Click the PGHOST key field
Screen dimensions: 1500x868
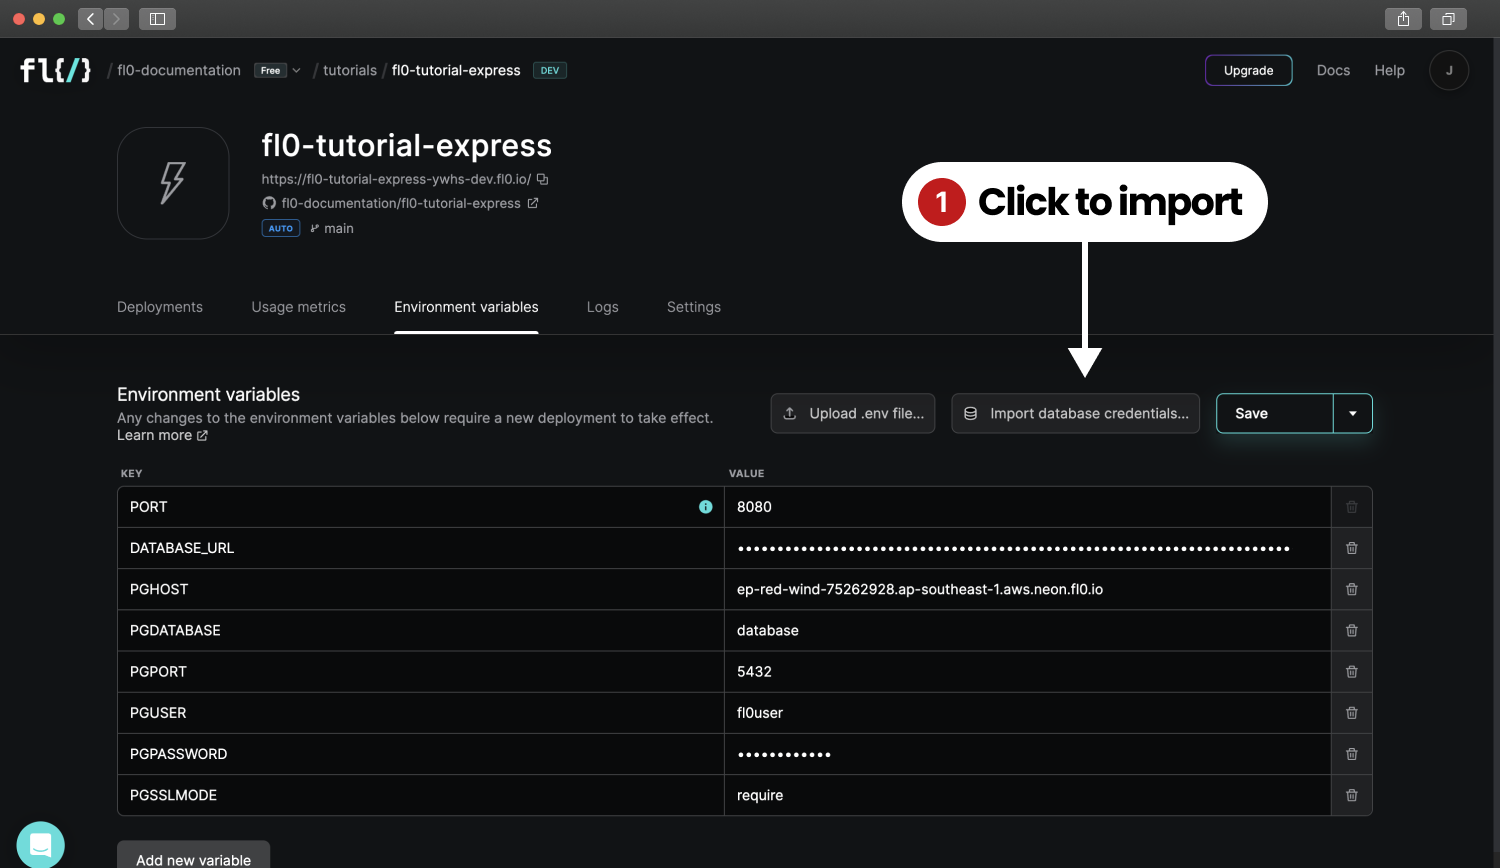(421, 589)
